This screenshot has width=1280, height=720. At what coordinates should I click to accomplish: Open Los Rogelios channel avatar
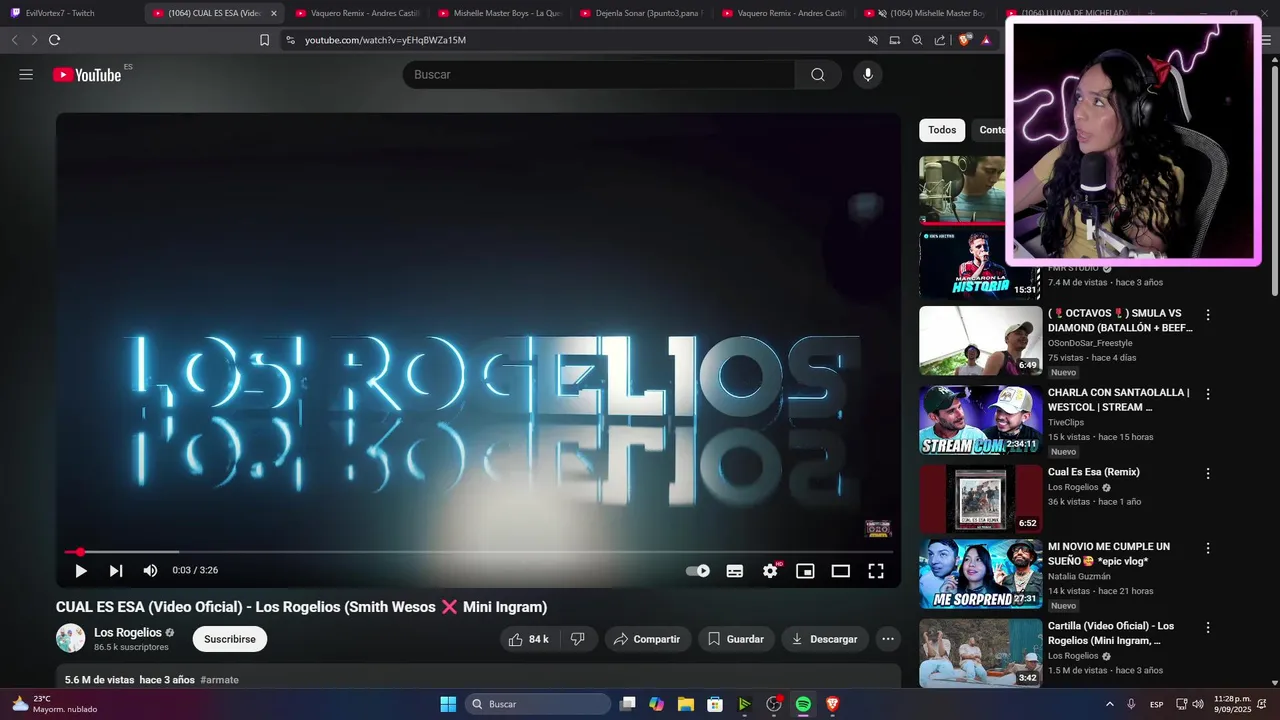click(70, 638)
